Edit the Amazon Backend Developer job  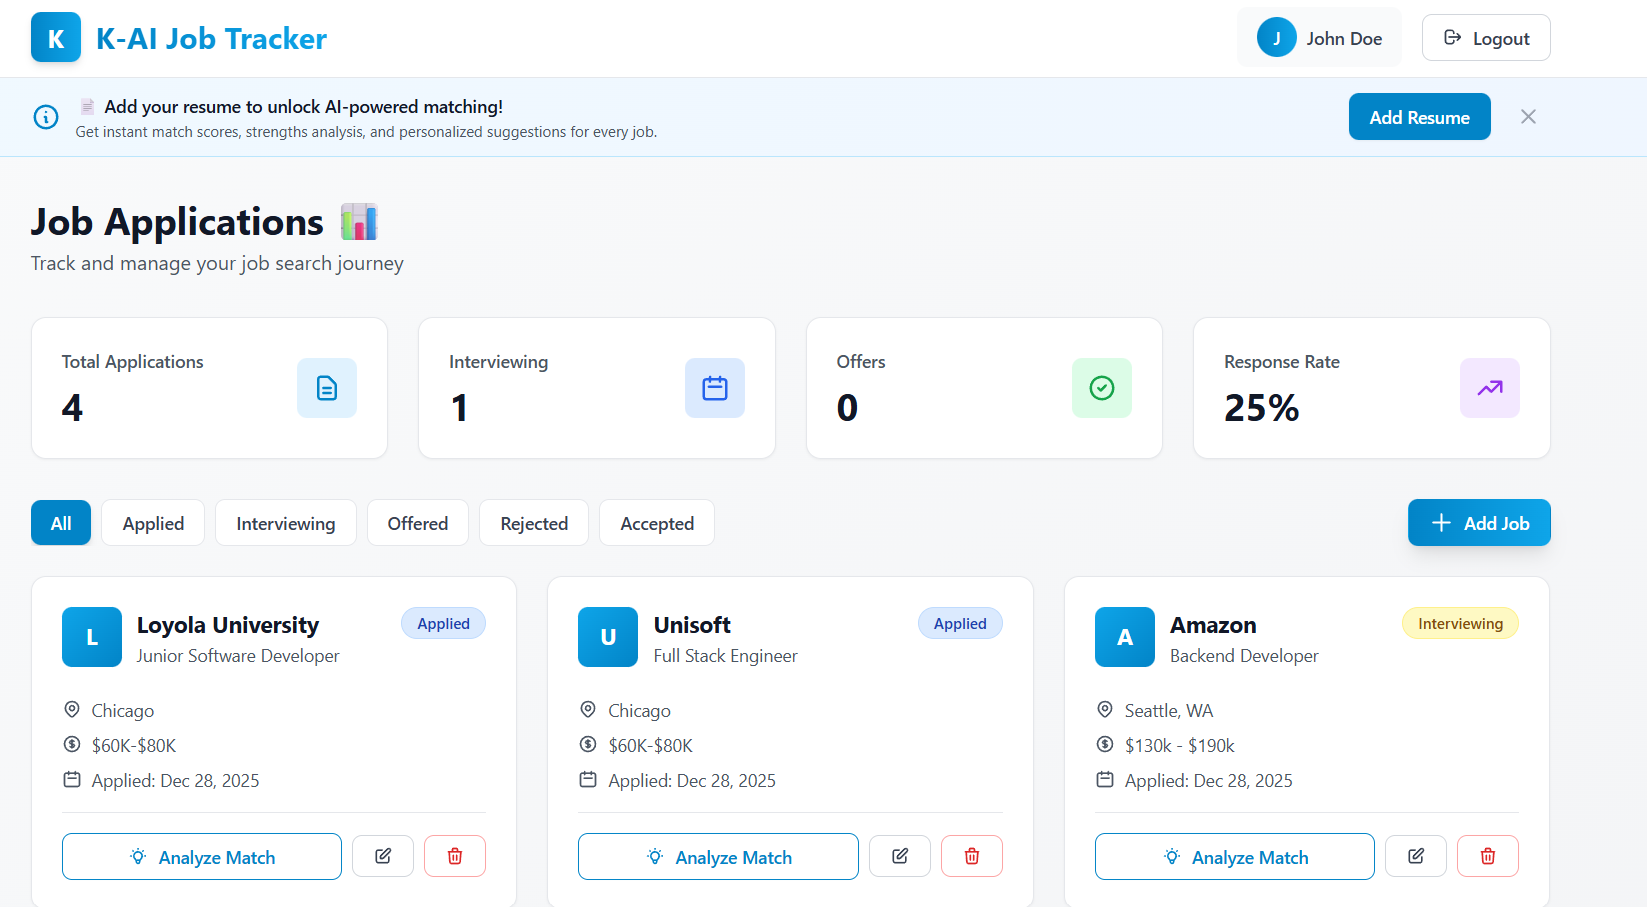(1416, 856)
